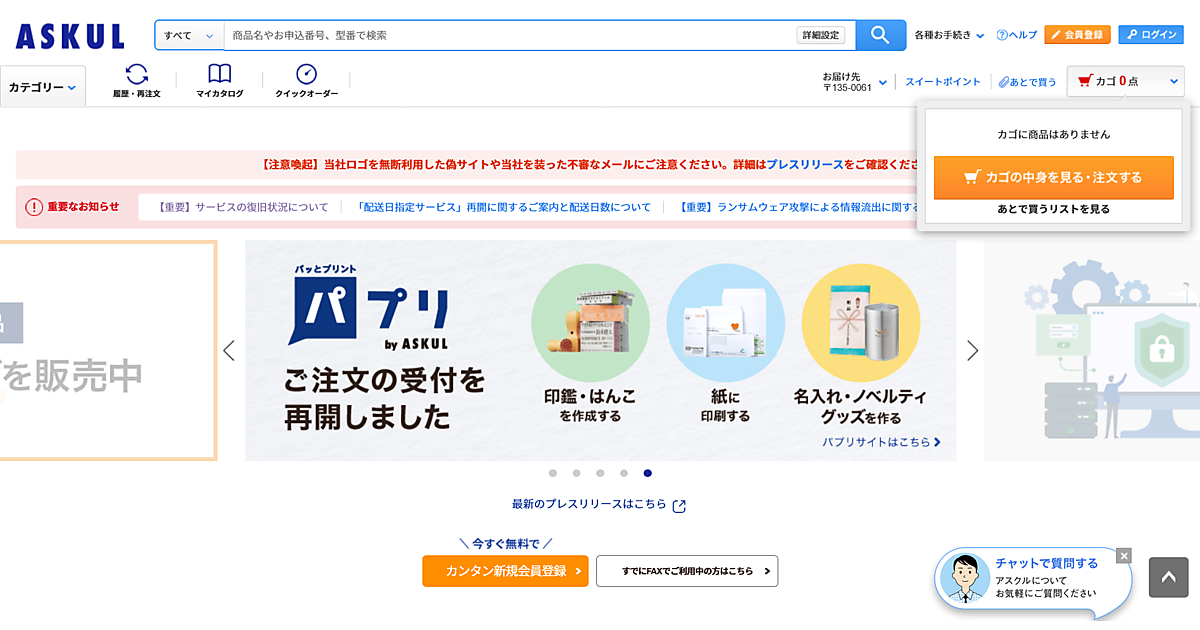Click the パプリ by ASKUL logo

click(x=370, y=309)
